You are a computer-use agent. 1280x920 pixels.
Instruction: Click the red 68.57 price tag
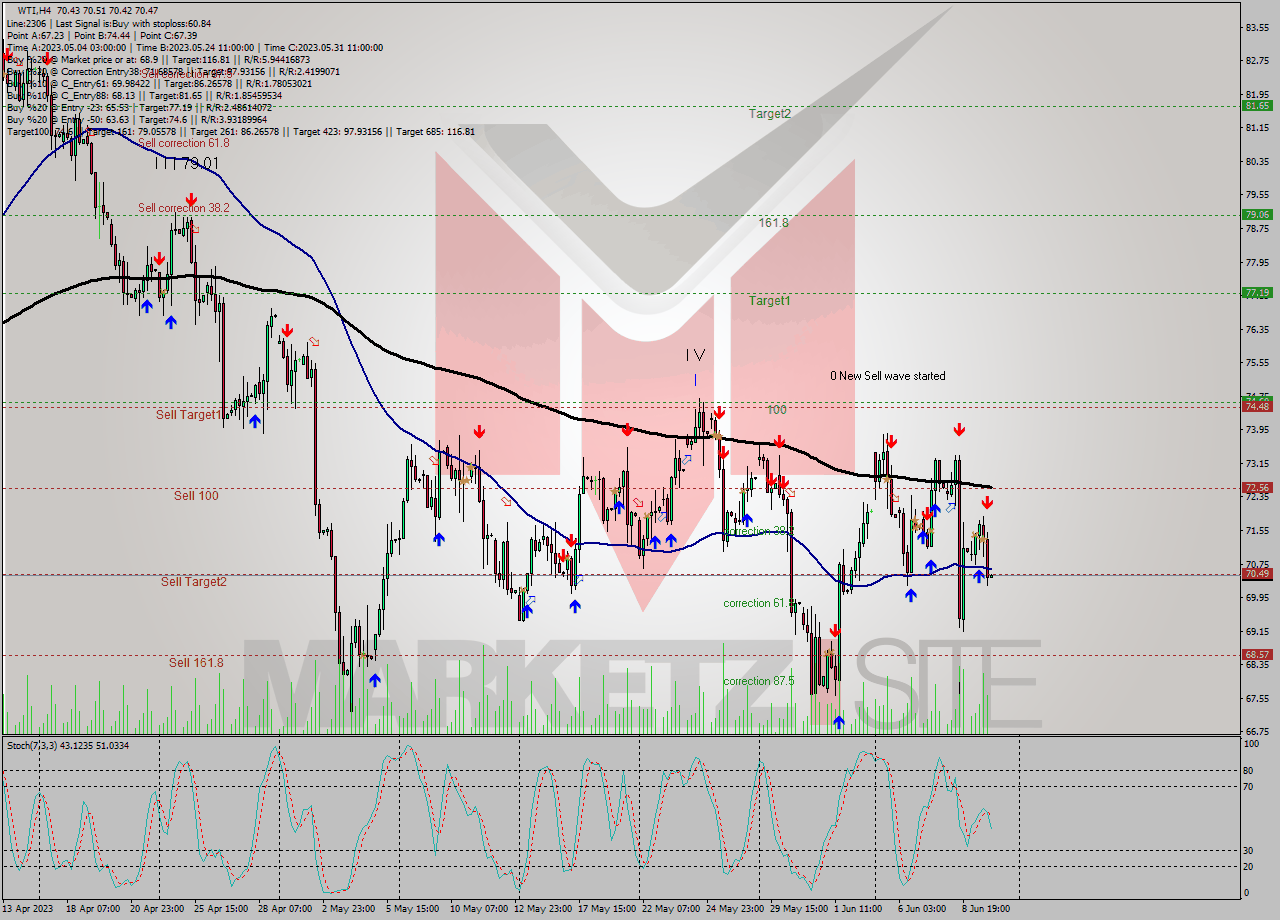[x=1257, y=654]
